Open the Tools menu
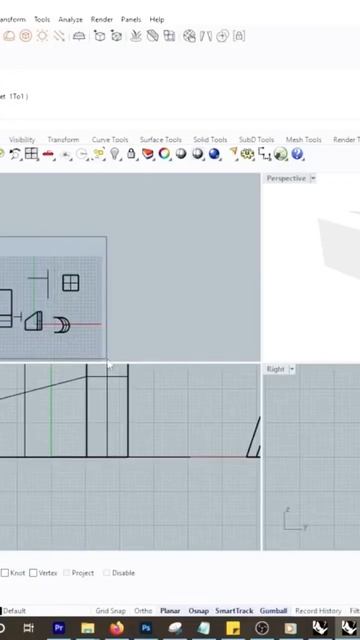360x640 pixels. click(42, 20)
